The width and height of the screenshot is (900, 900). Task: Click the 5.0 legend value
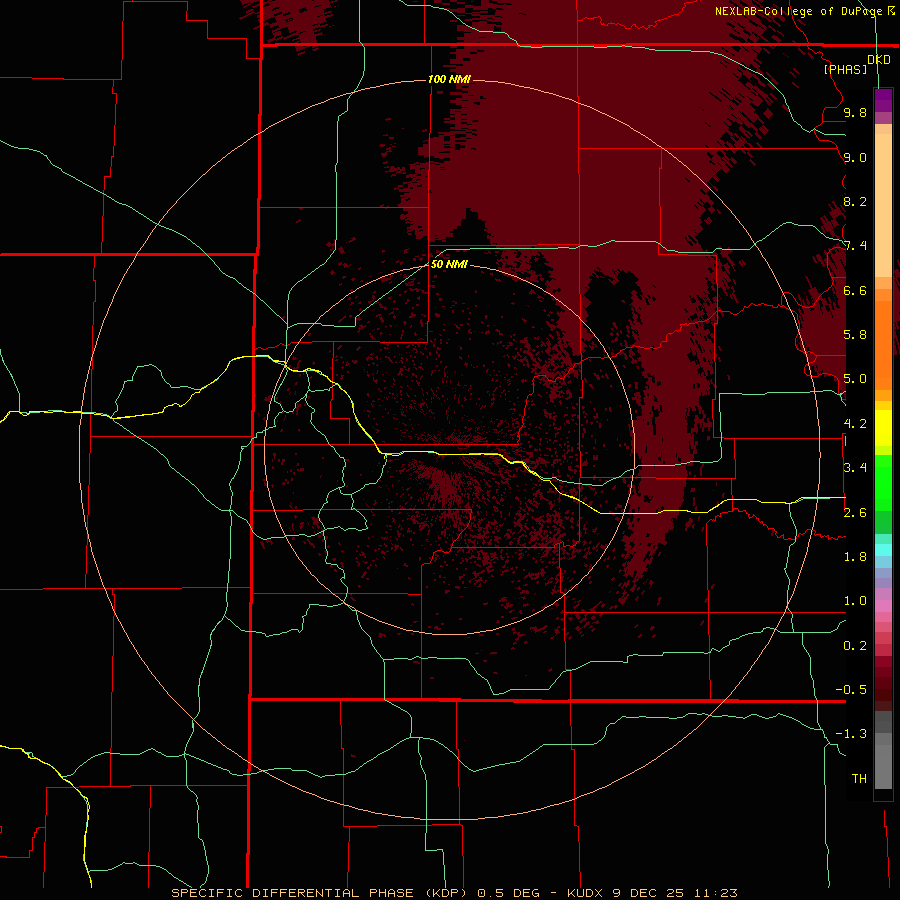coord(855,379)
